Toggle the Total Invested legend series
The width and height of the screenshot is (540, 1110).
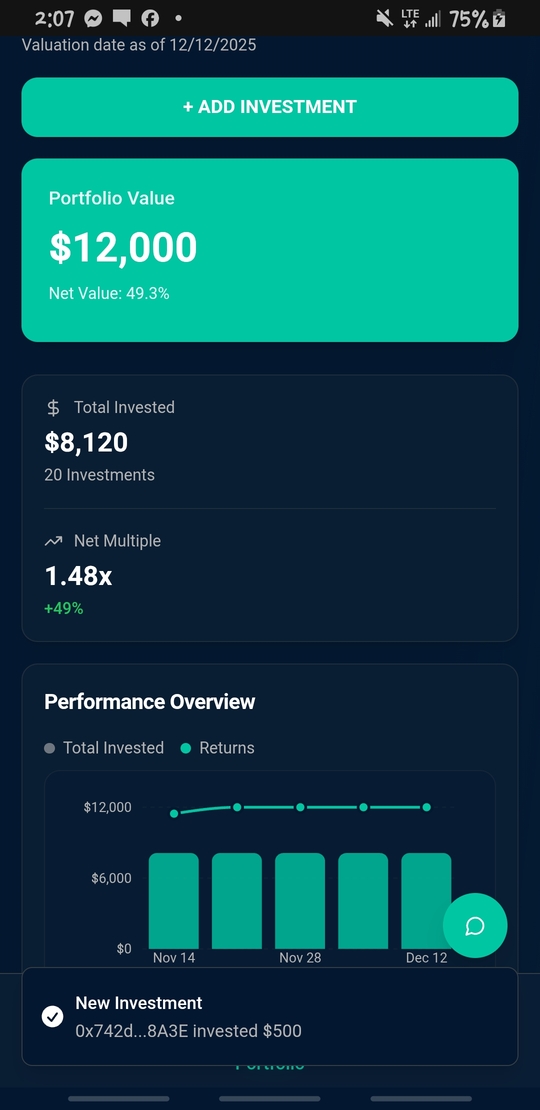pos(104,748)
